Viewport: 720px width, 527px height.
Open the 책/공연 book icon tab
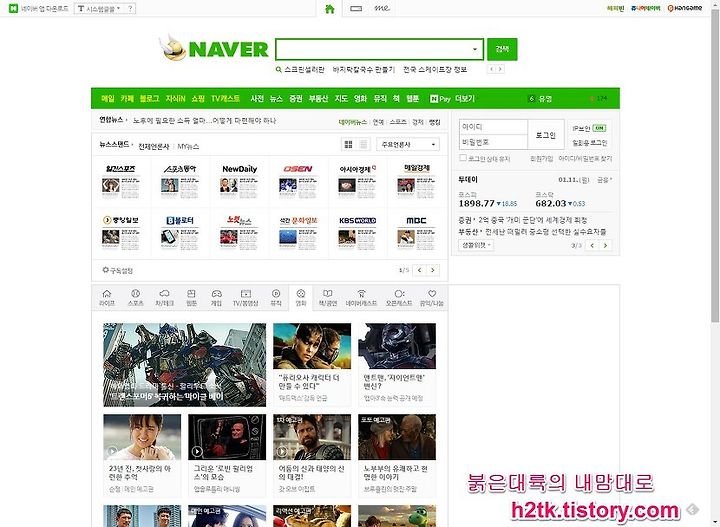pos(327,297)
